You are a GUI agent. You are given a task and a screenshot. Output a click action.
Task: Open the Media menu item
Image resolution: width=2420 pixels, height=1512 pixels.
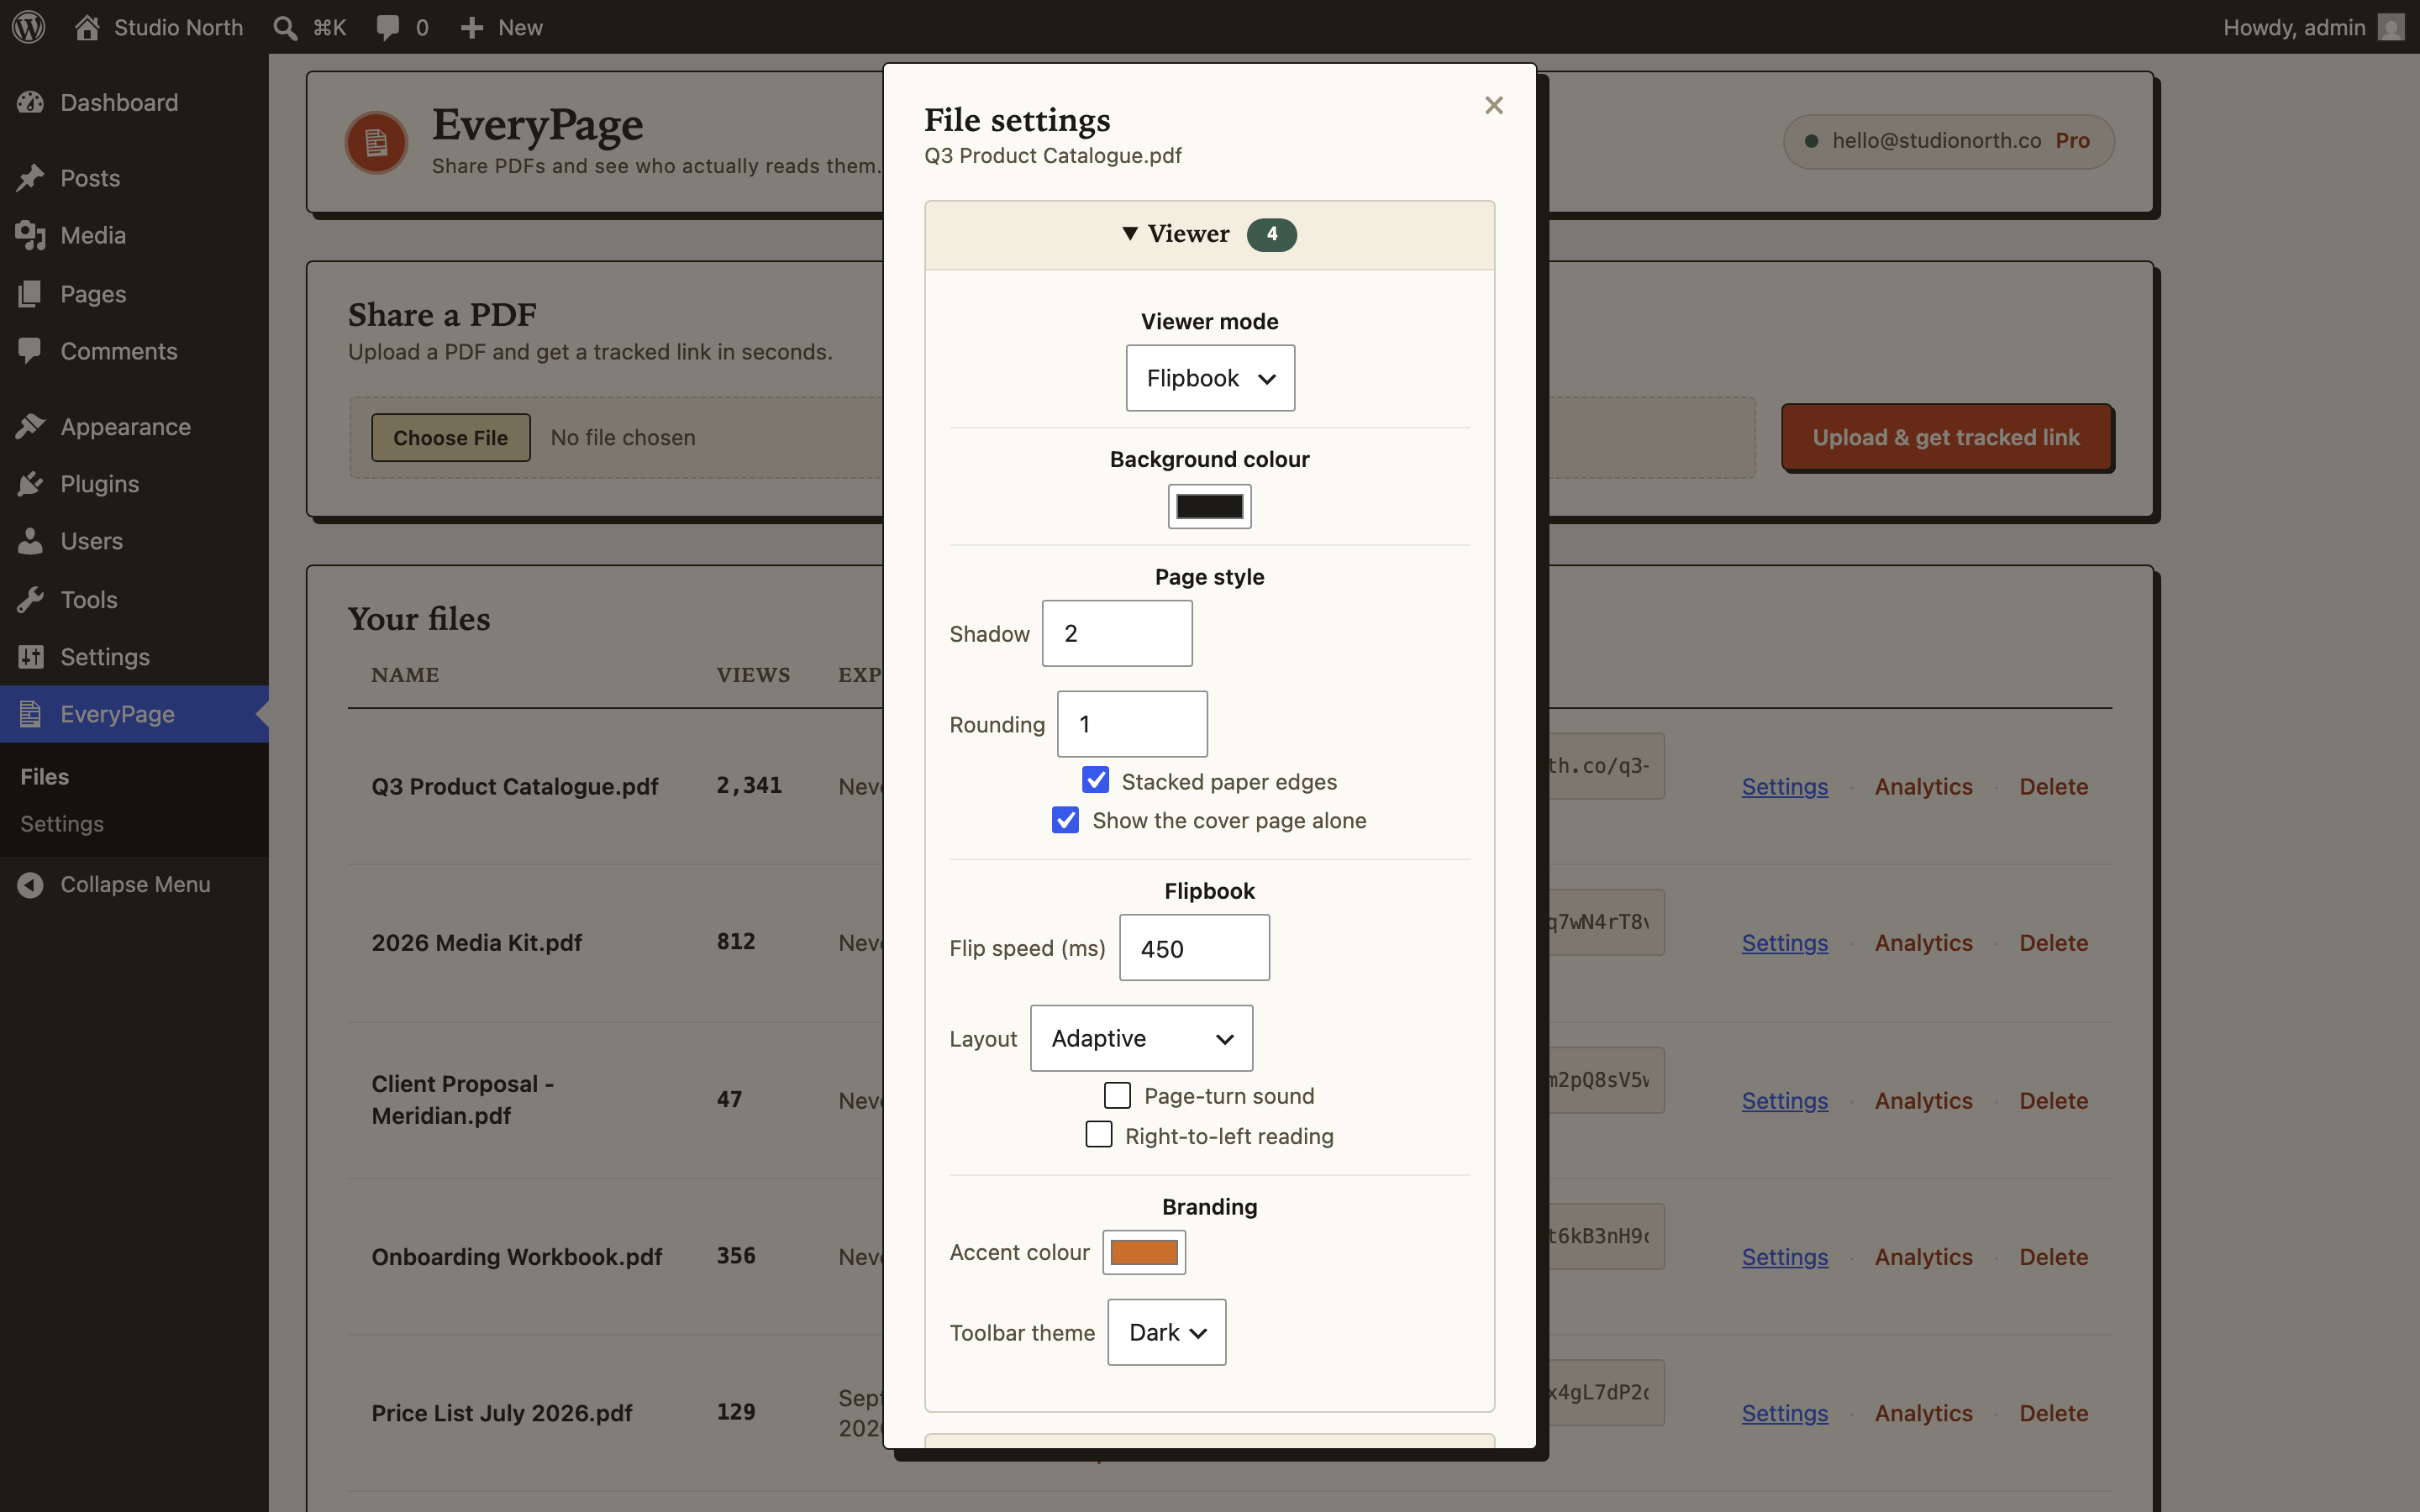(134, 235)
